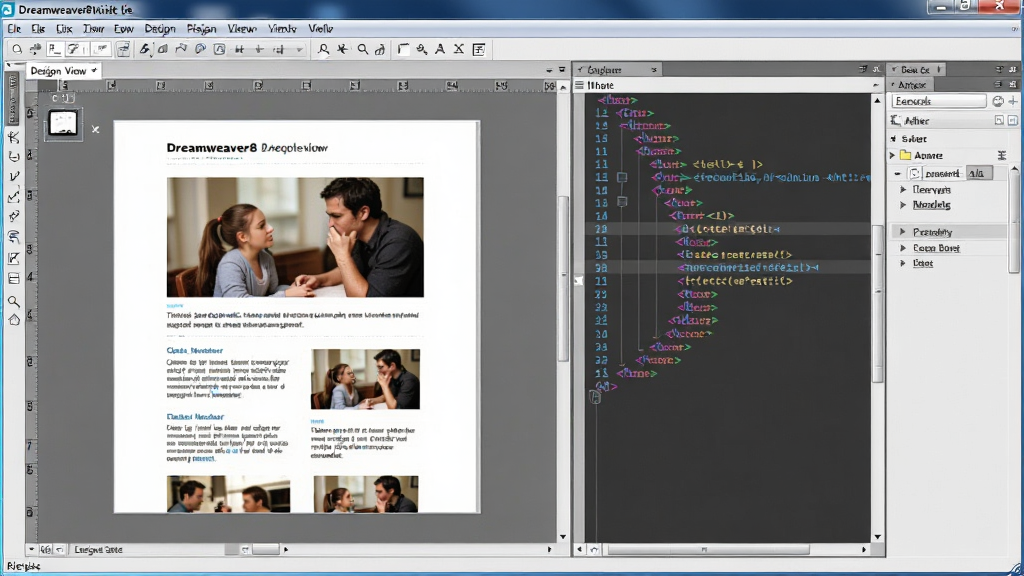This screenshot has width=1024, height=576.
Task: Open the Bea Ge panel tab
Action: pyautogui.click(x=916, y=69)
